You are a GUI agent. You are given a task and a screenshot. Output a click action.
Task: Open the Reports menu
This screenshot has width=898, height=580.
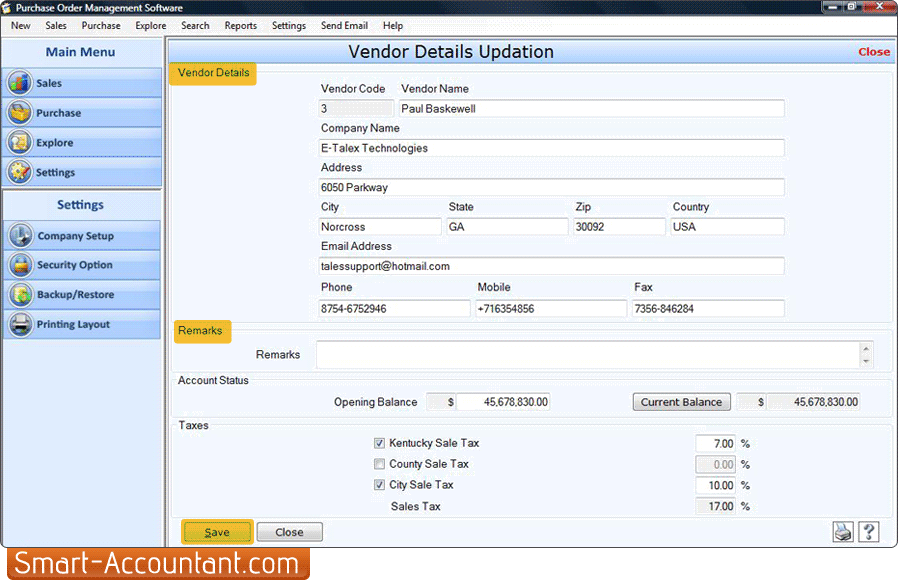point(240,25)
